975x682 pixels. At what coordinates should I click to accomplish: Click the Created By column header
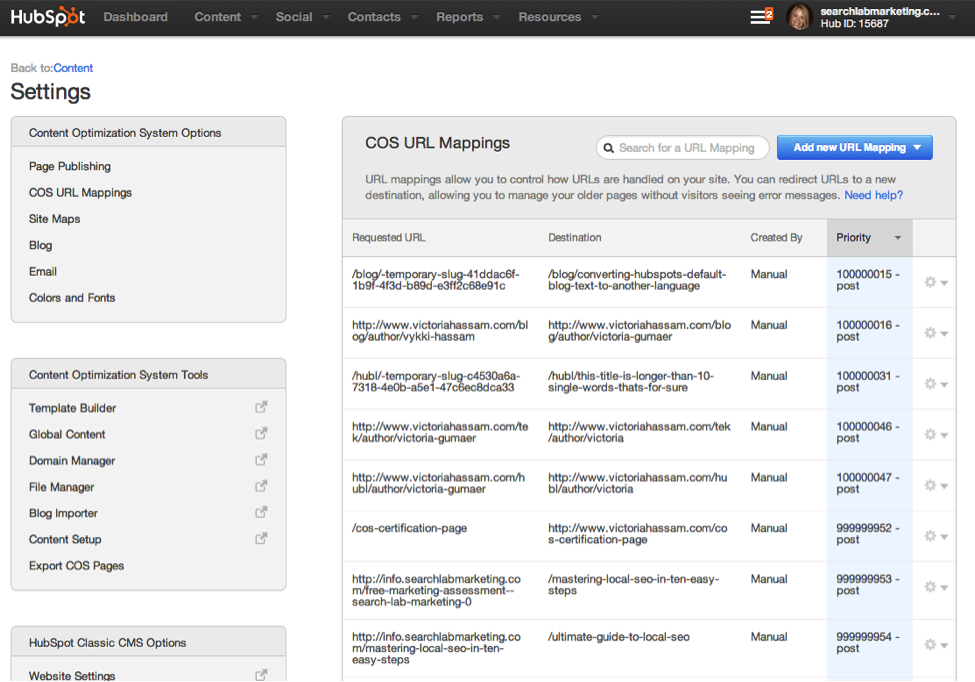click(x=776, y=237)
